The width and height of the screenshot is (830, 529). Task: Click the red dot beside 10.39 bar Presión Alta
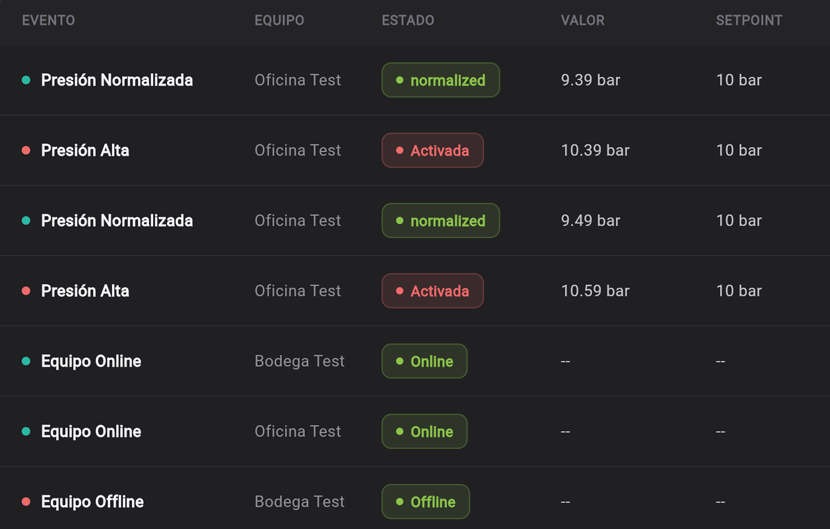tap(26, 150)
